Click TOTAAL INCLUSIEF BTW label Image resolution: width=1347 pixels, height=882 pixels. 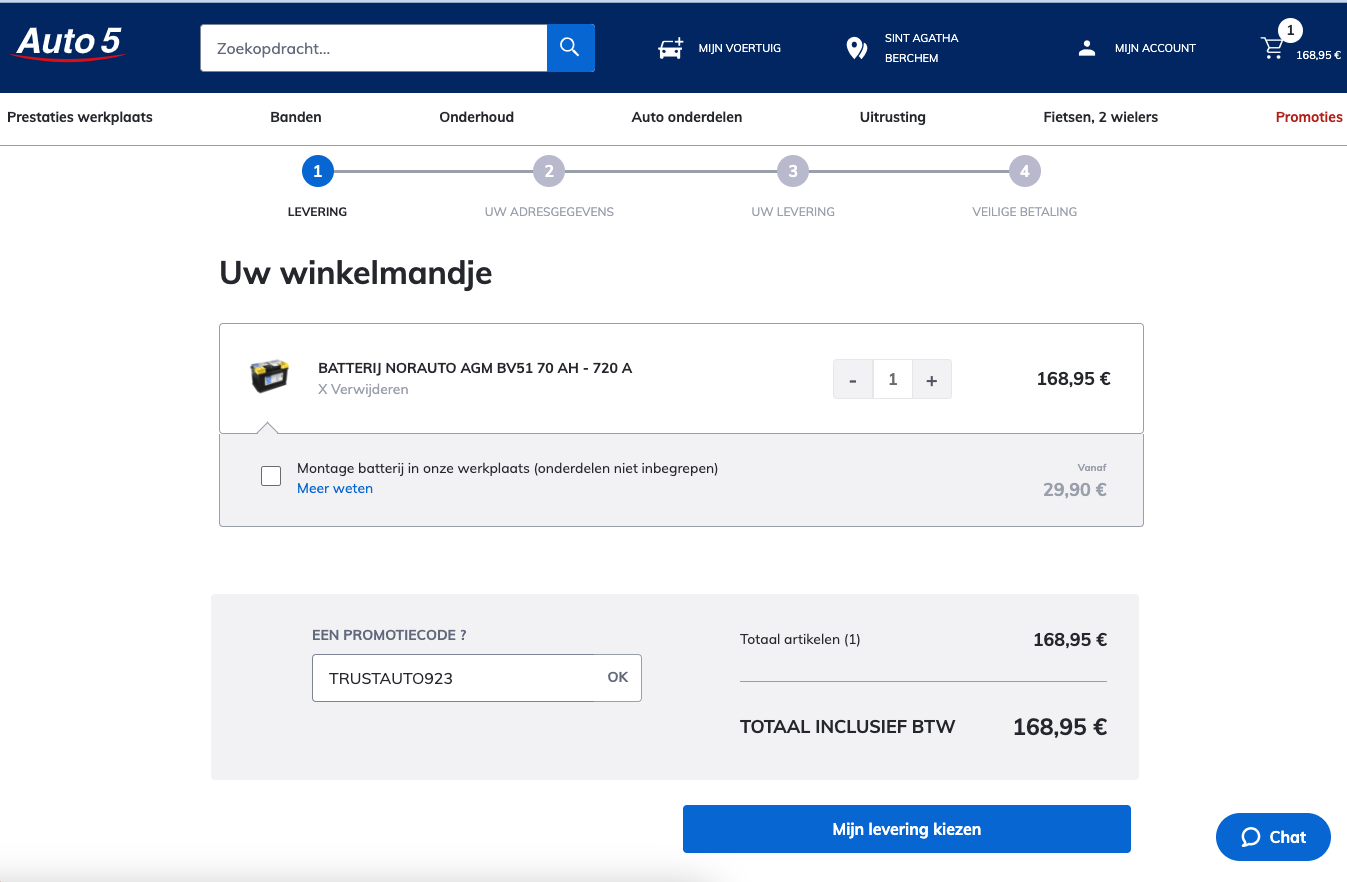click(848, 727)
